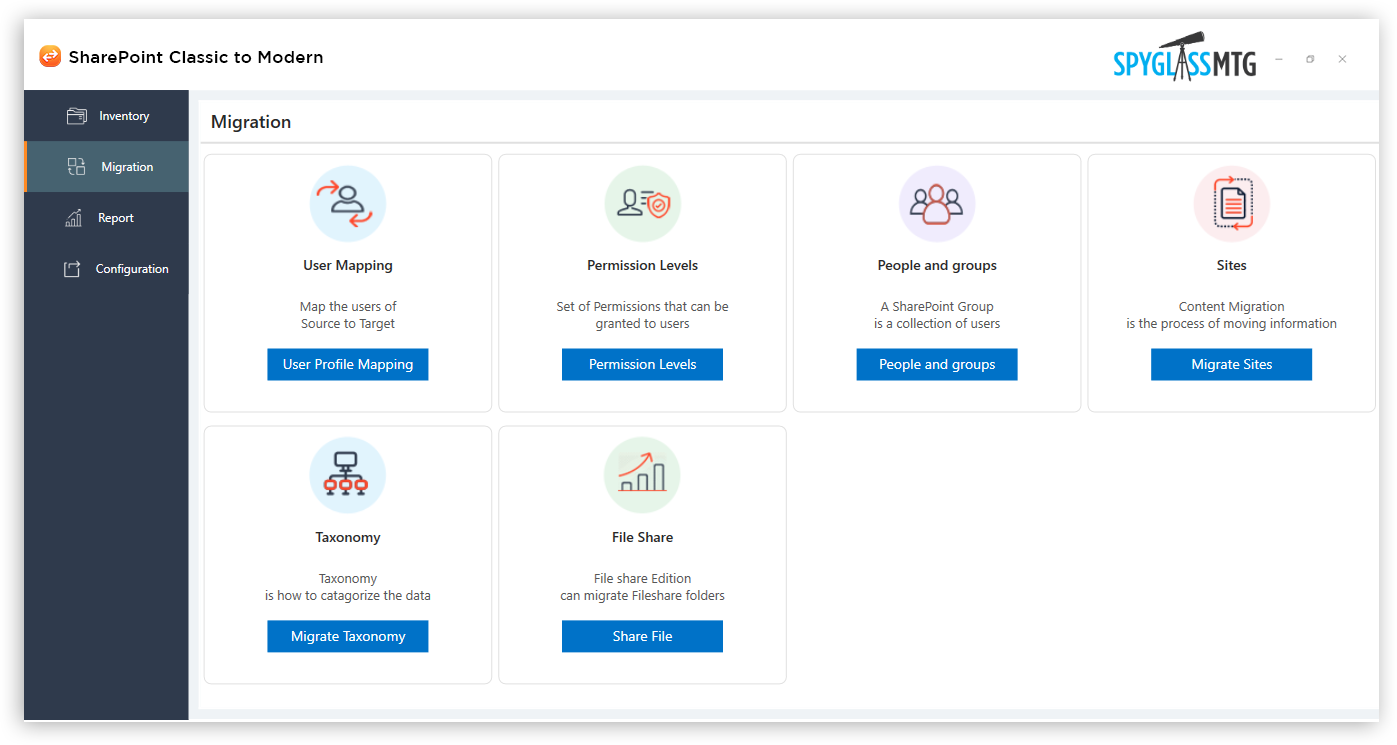Go to the Report section
The height and width of the screenshot is (745, 1397).
coord(115,218)
